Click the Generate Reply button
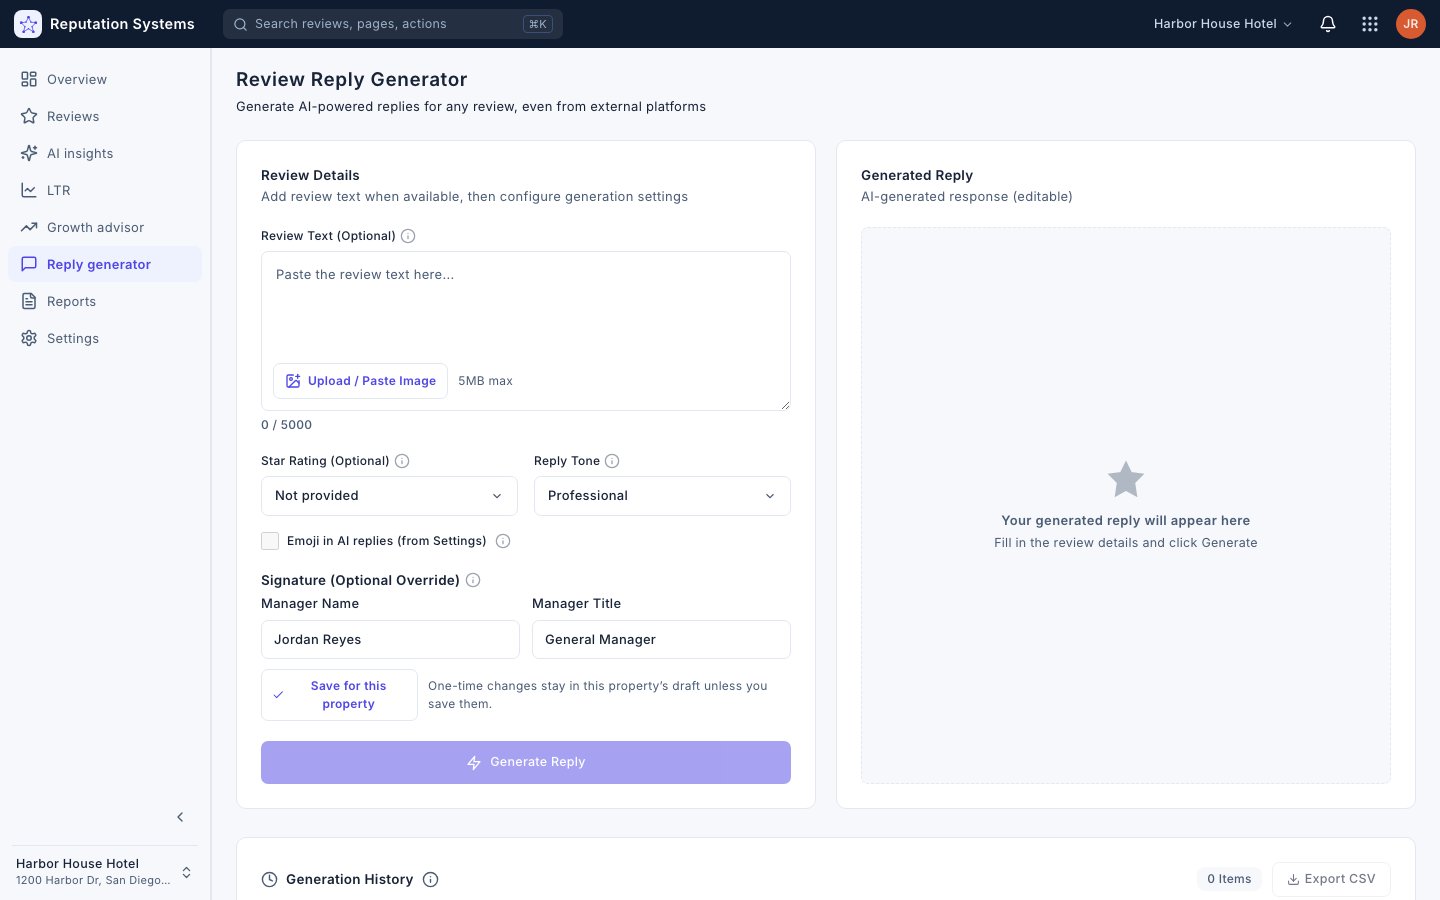Screen dimensions: 1440x900 [x=526, y=762]
